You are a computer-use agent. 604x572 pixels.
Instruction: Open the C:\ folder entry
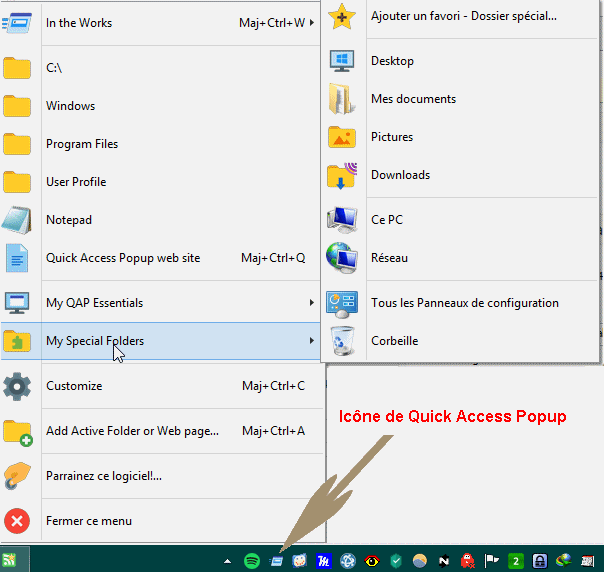[160, 68]
